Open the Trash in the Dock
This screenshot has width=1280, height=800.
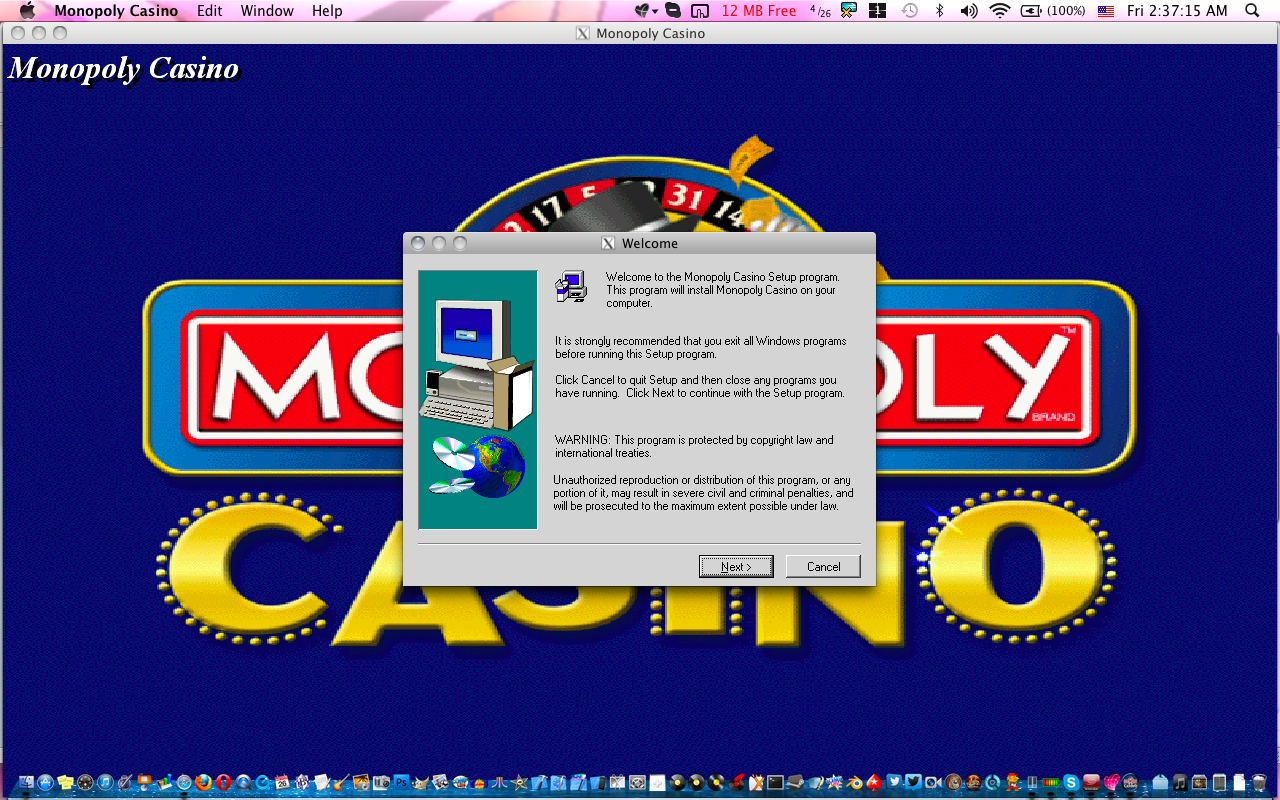click(x=1259, y=783)
